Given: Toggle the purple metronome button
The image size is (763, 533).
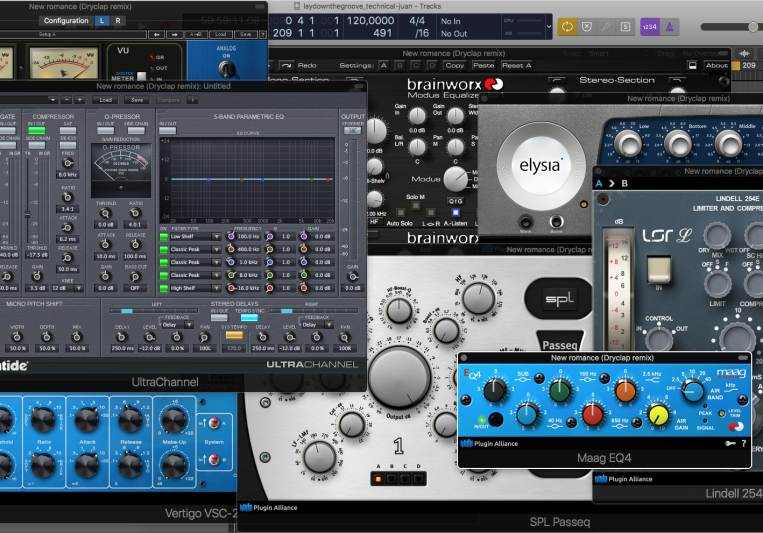Looking at the screenshot, I should [670, 27].
